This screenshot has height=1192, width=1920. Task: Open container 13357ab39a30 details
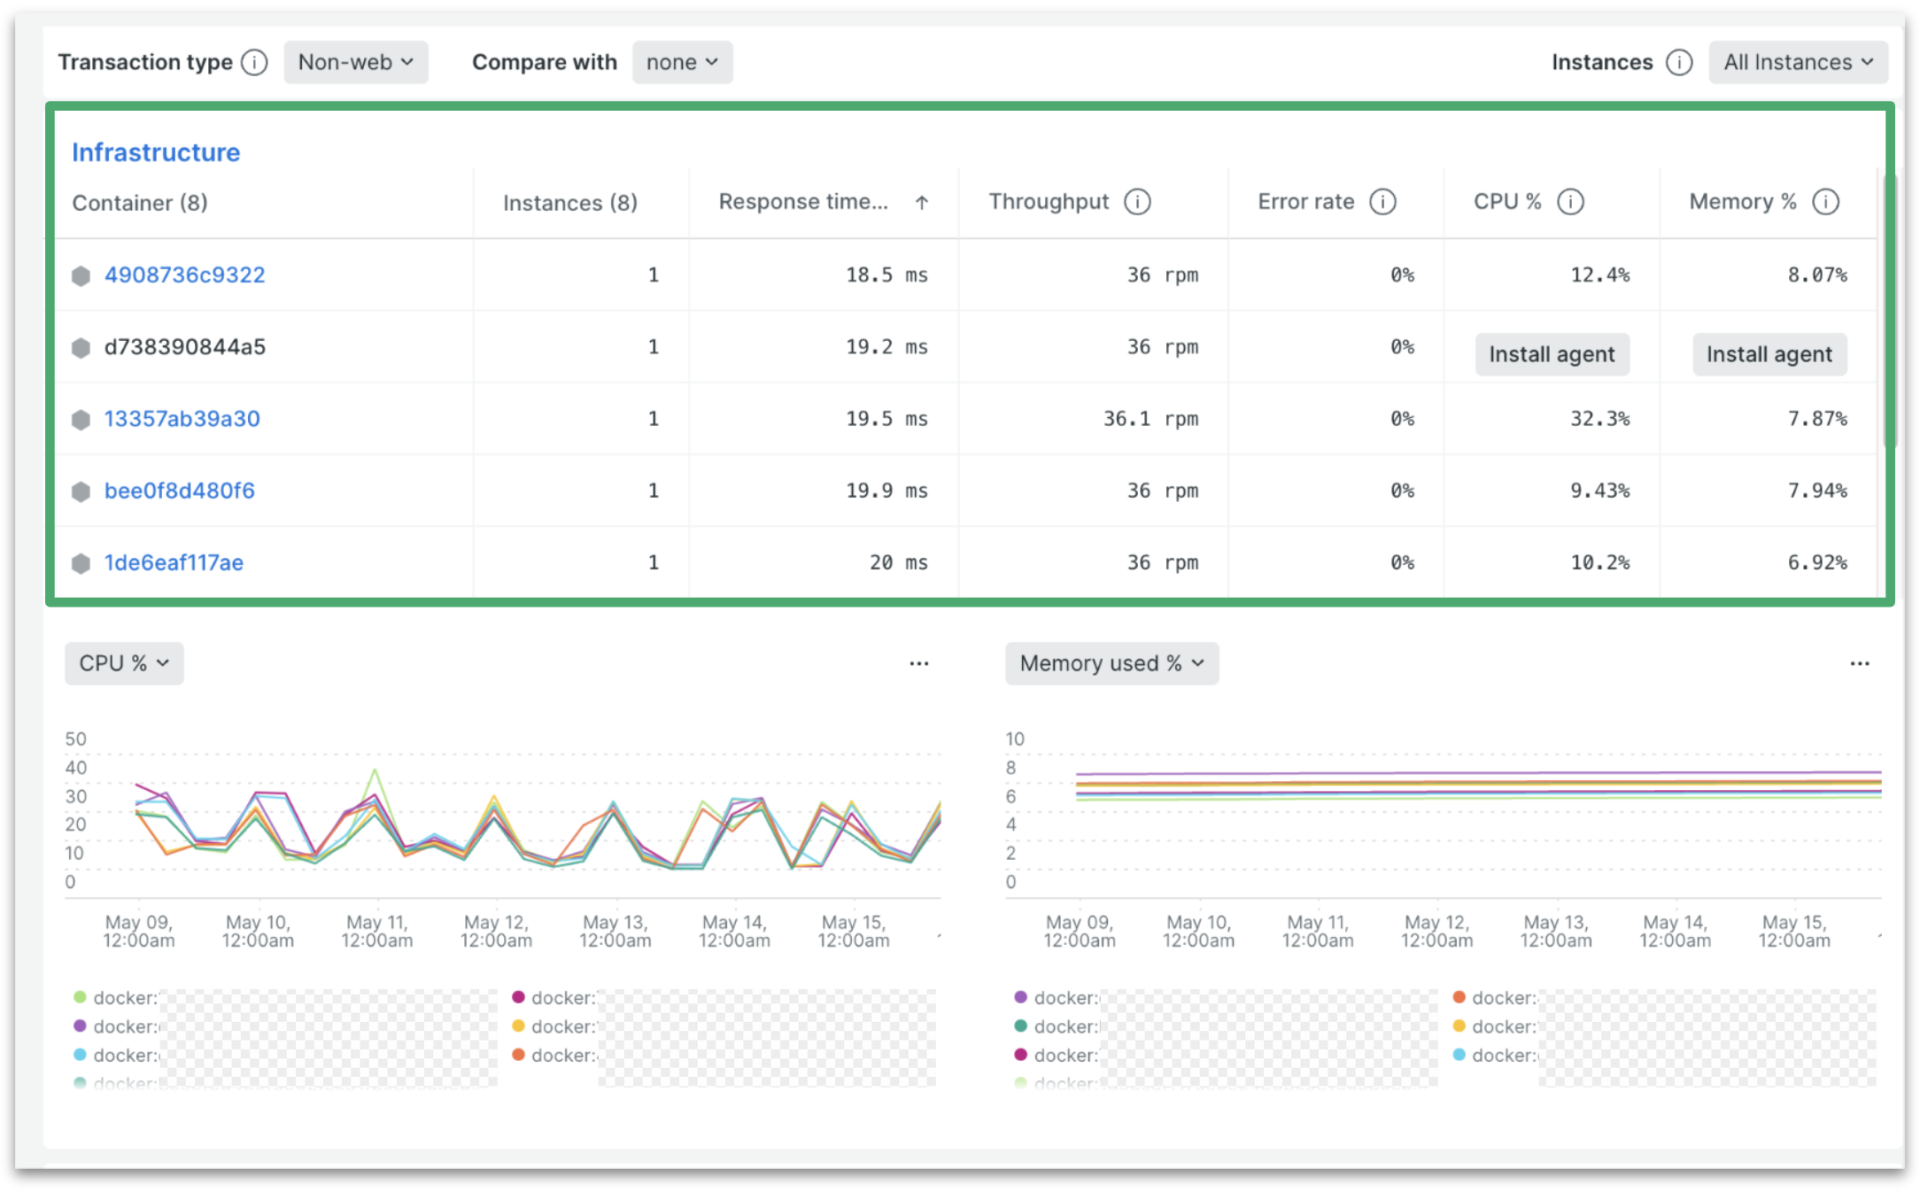click(182, 419)
